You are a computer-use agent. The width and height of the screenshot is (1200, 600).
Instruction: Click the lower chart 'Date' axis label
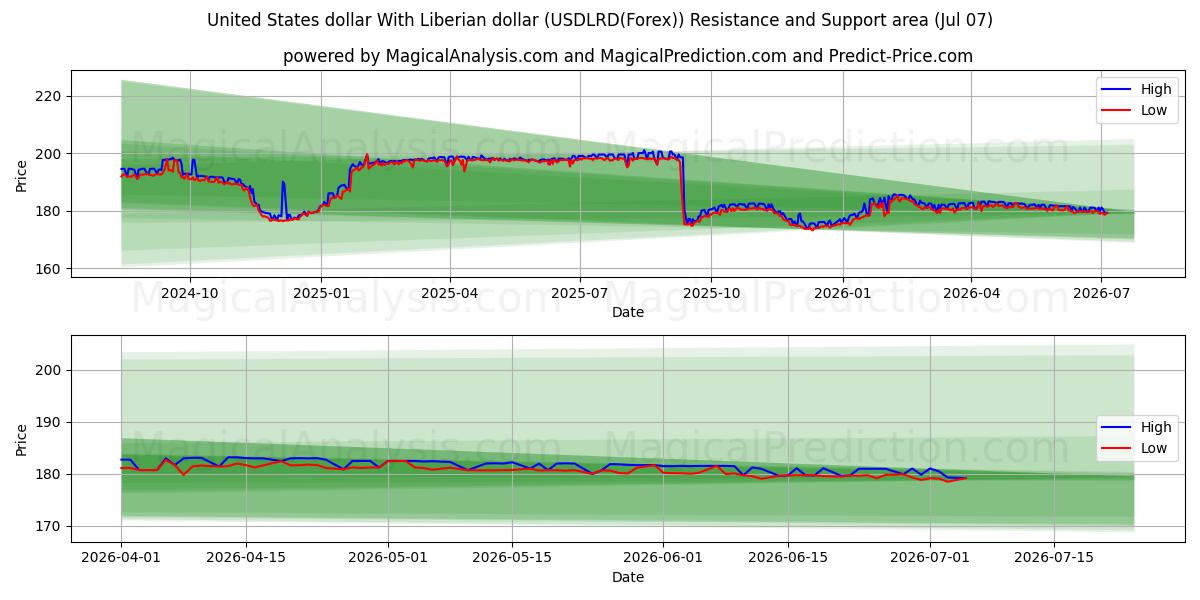(x=628, y=577)
